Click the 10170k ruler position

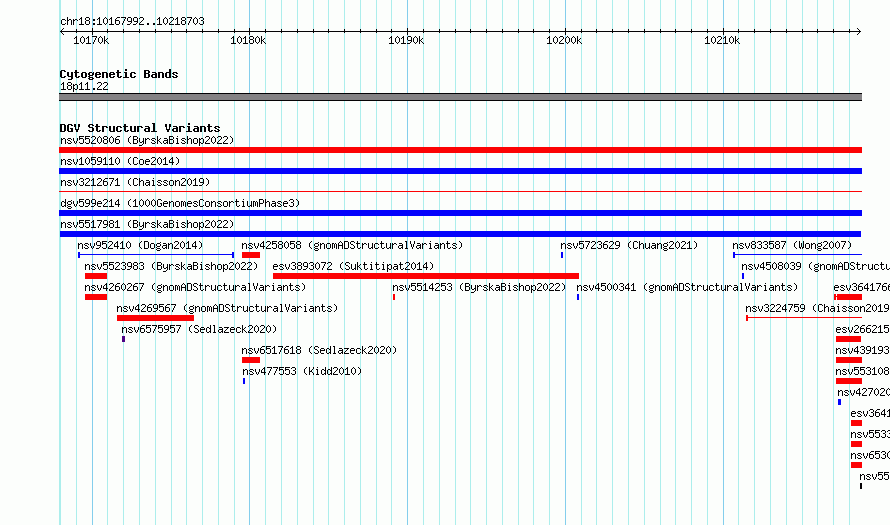[91, 40]
